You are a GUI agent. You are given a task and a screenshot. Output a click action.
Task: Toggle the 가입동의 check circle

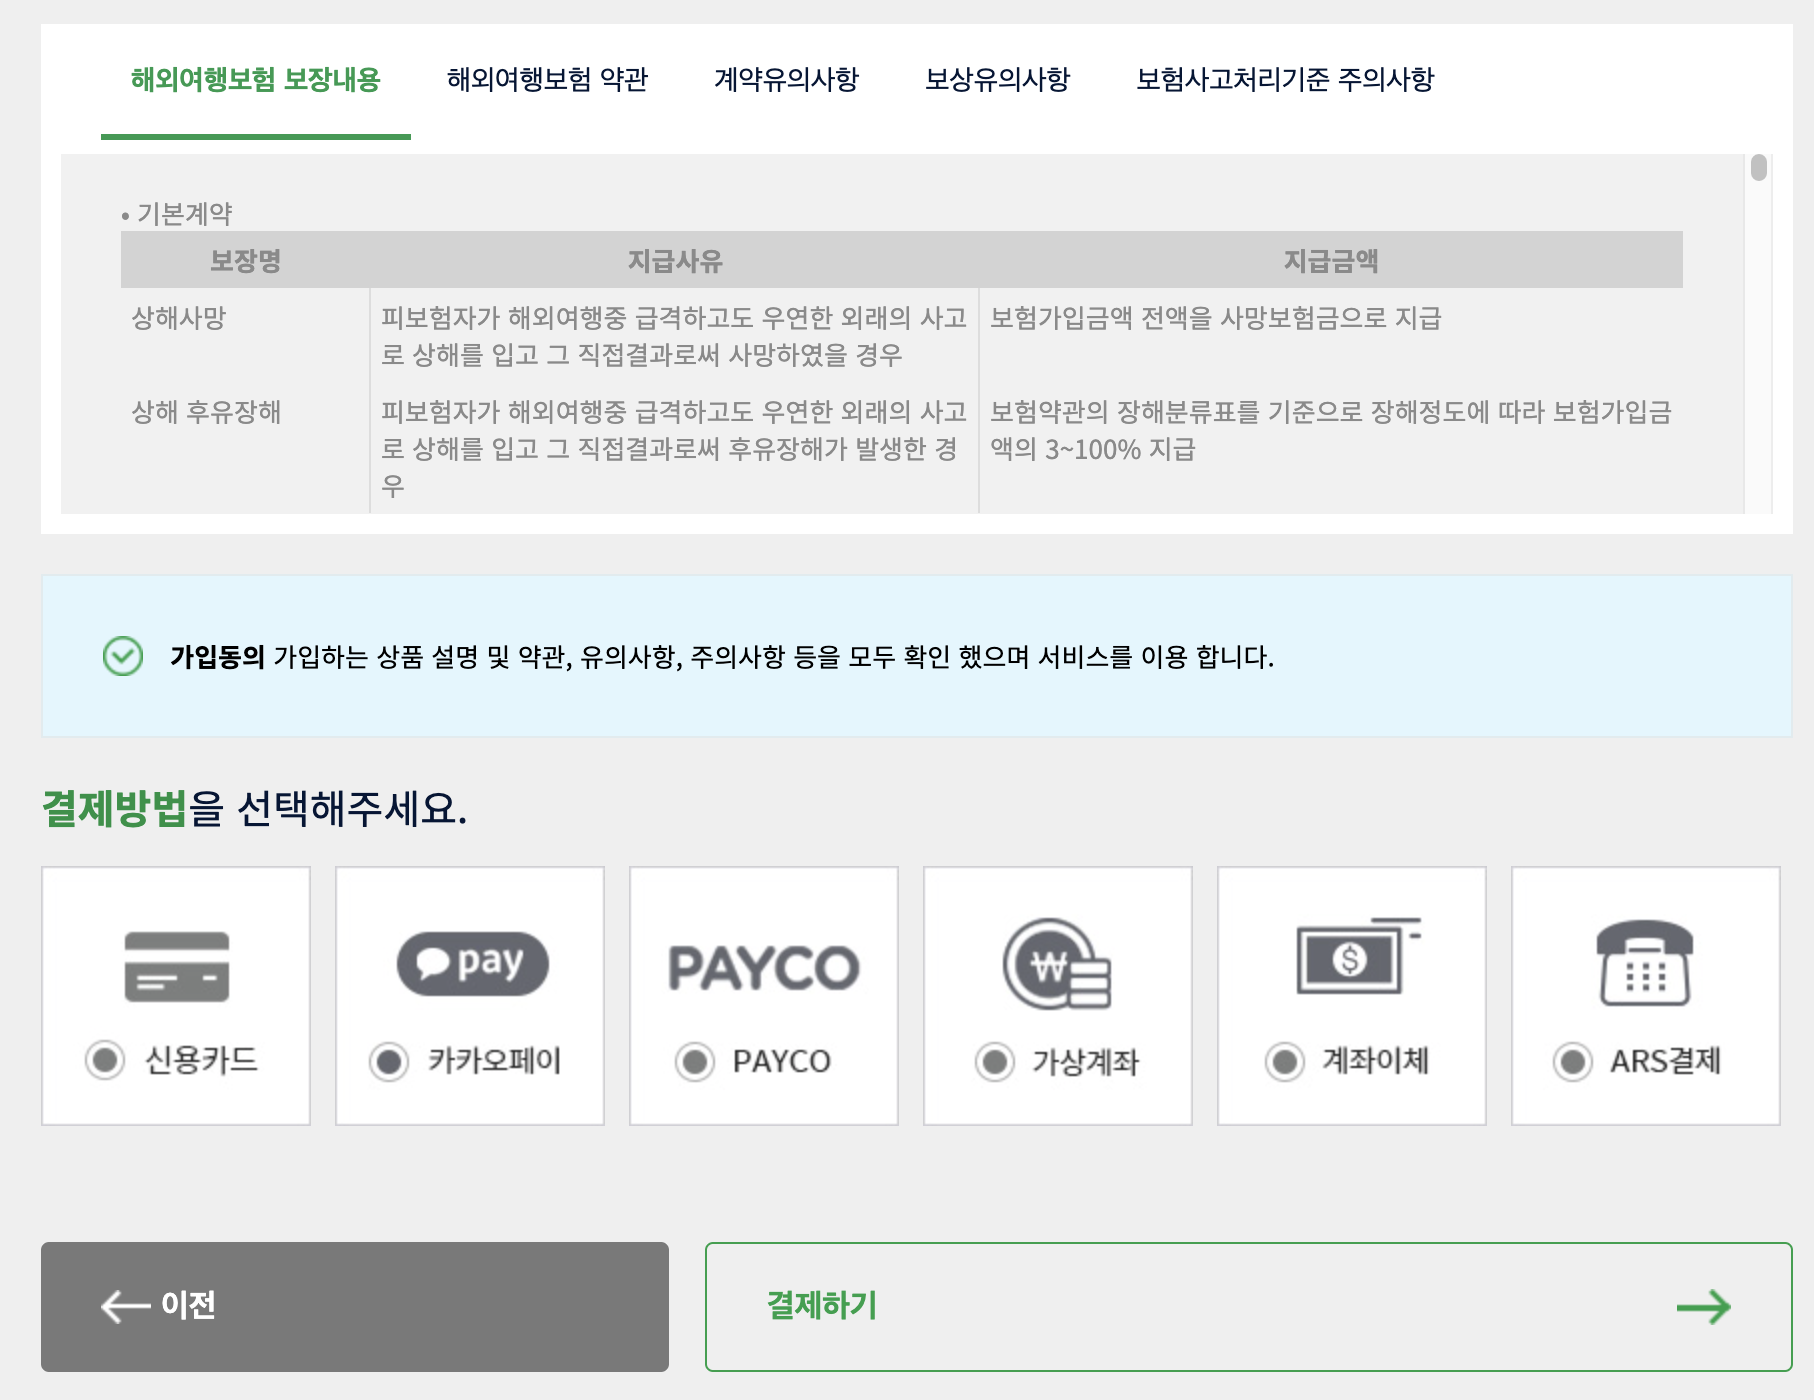tap(123, 656)
